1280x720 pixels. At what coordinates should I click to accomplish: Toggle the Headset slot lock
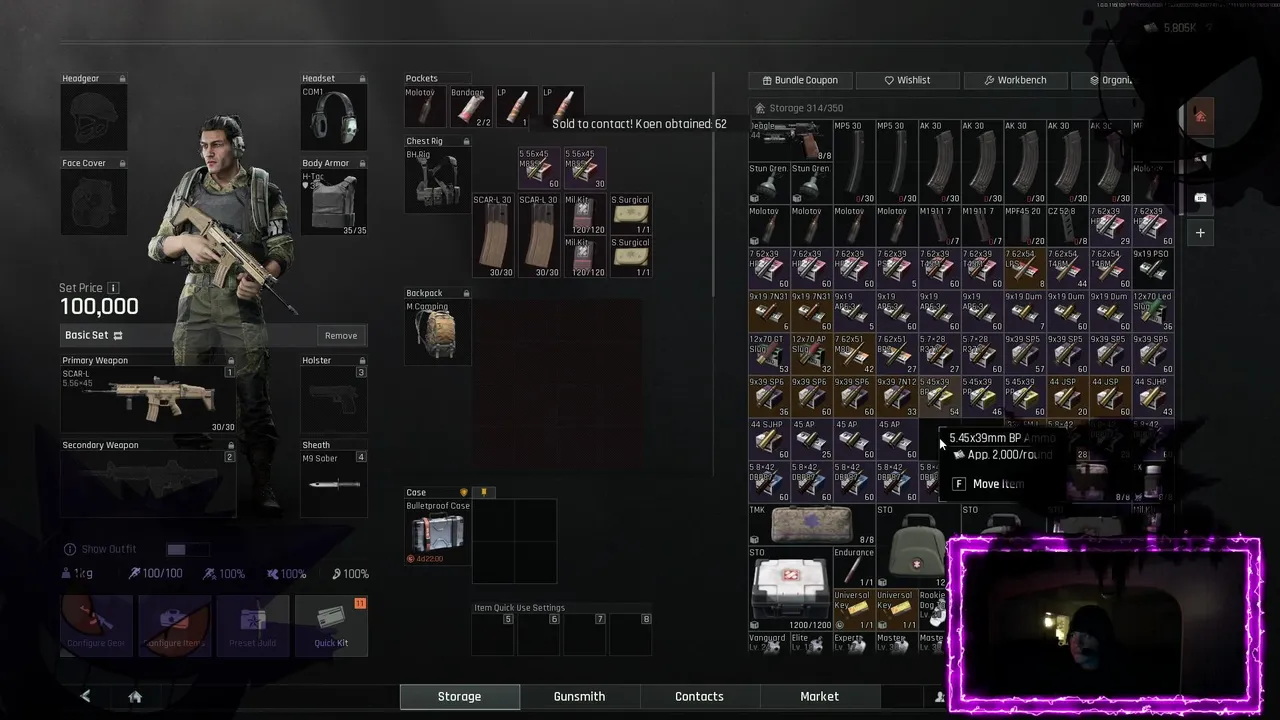(362, 79)
